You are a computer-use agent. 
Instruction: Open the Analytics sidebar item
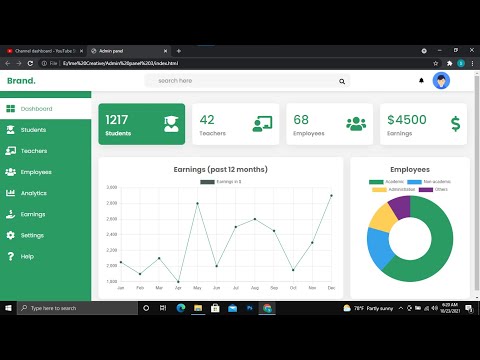45,193
